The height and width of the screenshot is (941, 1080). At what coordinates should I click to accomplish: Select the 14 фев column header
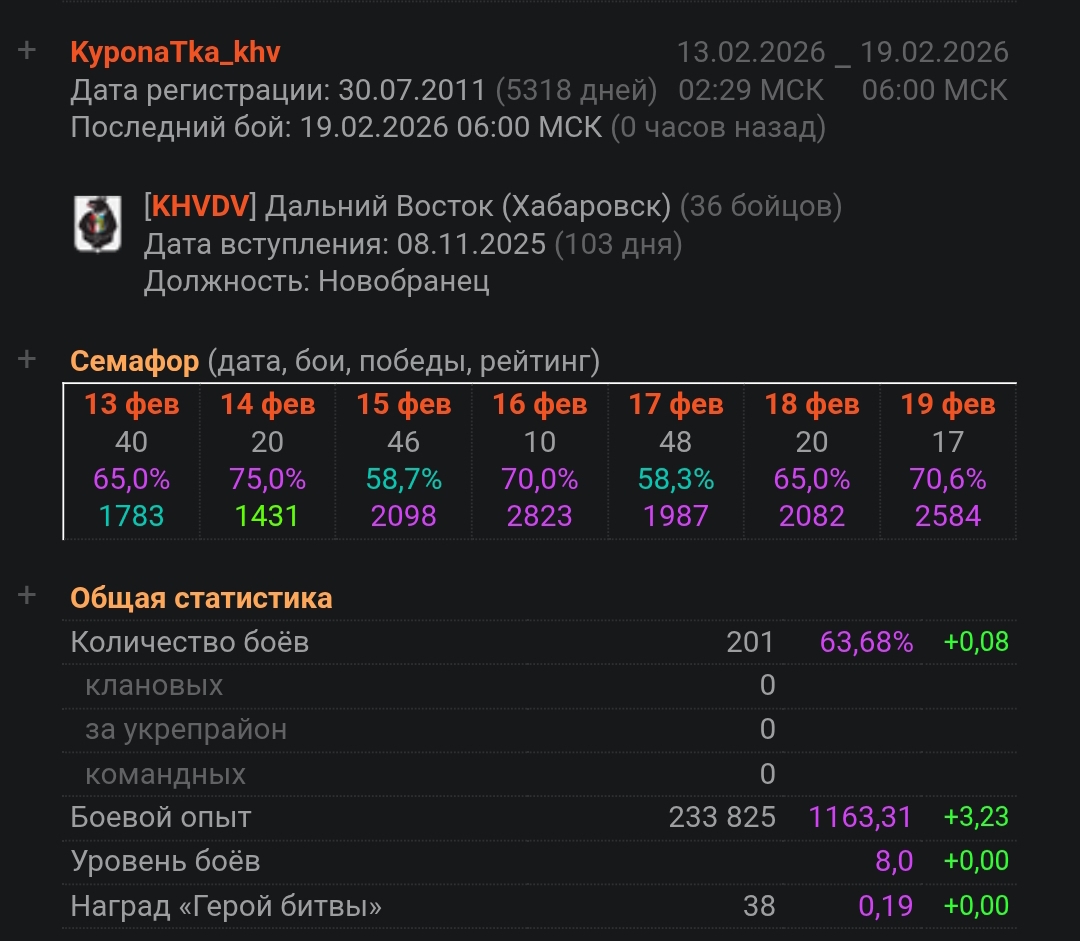(x=268, y=404)
